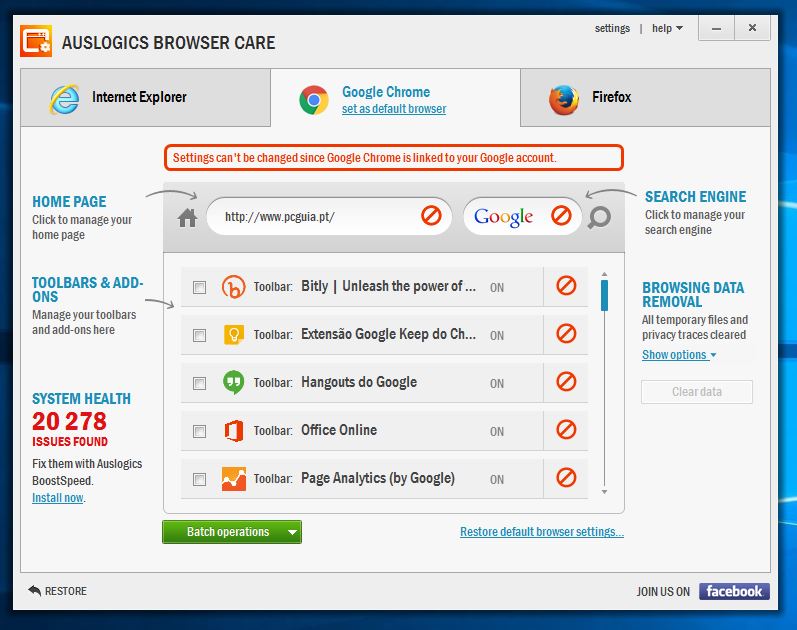Click scrollbar down arrow in toolbars list

pyautogui.click(x=604, y=492)
